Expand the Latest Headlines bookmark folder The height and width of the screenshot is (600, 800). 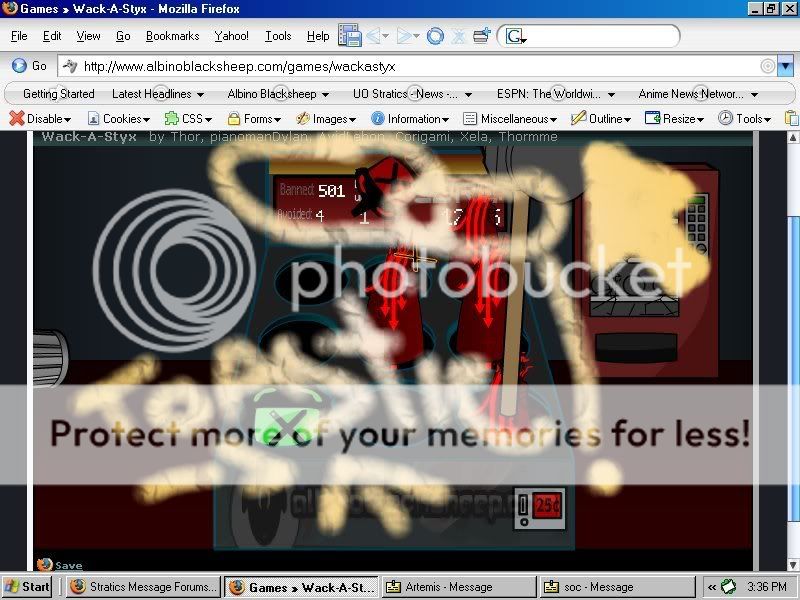tap(158, 94)
